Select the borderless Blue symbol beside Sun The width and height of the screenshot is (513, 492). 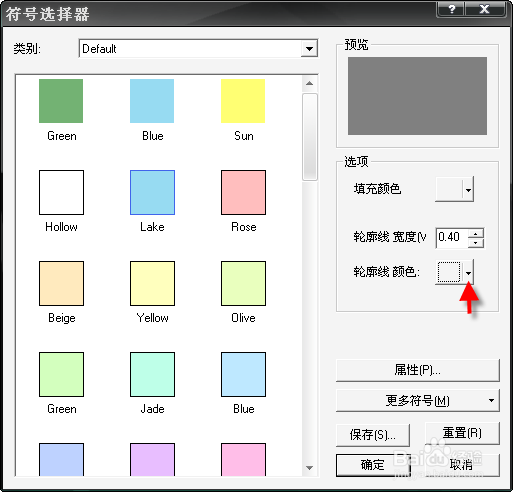pyautogui.click(x=152, y=101)
